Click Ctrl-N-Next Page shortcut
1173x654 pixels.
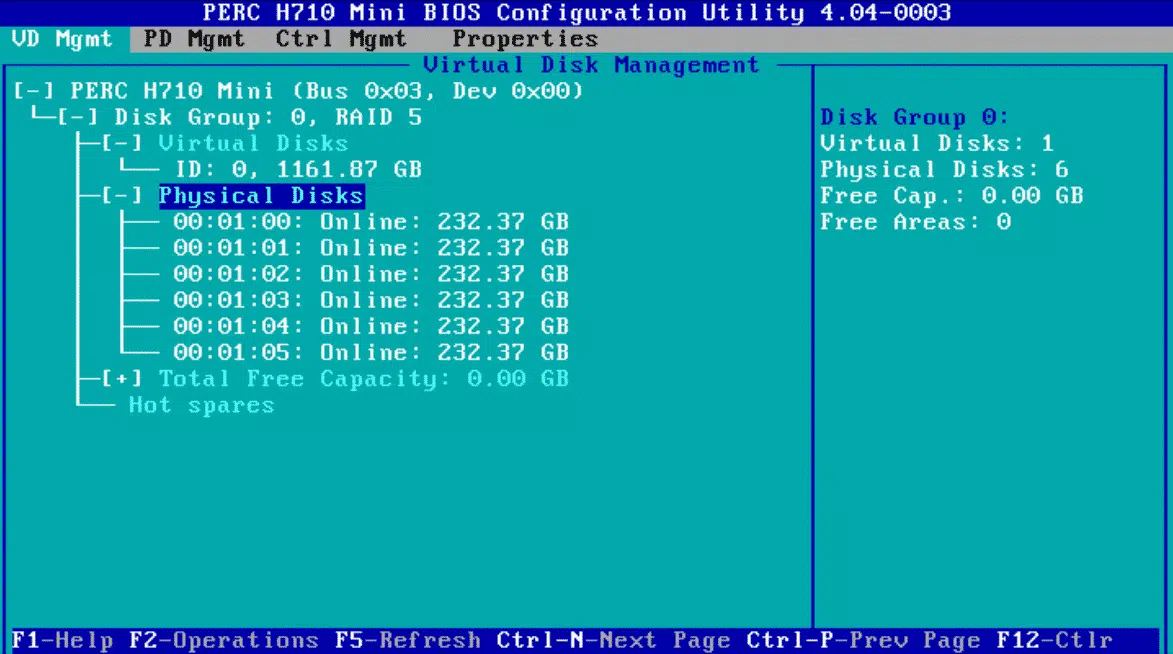click(x=613, y=641)
